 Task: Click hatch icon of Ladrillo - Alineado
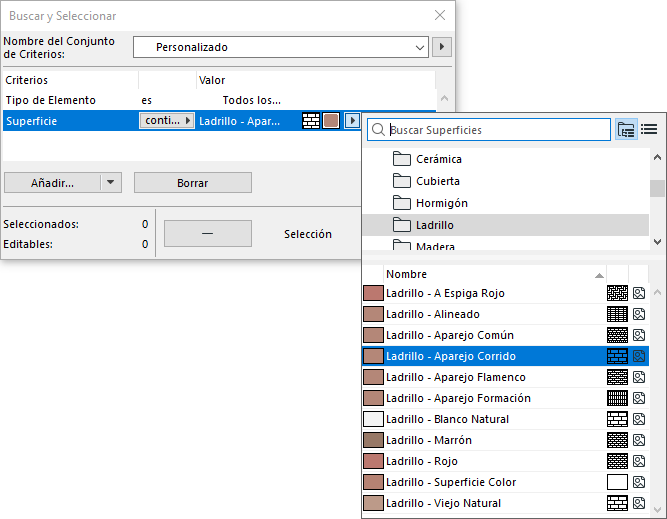click(617, 314)
